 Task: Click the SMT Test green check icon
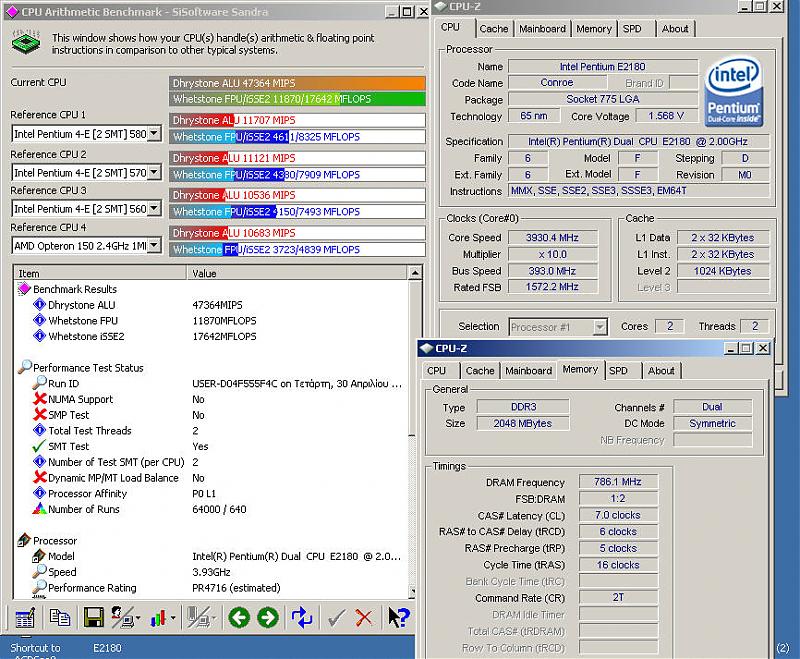39,446
